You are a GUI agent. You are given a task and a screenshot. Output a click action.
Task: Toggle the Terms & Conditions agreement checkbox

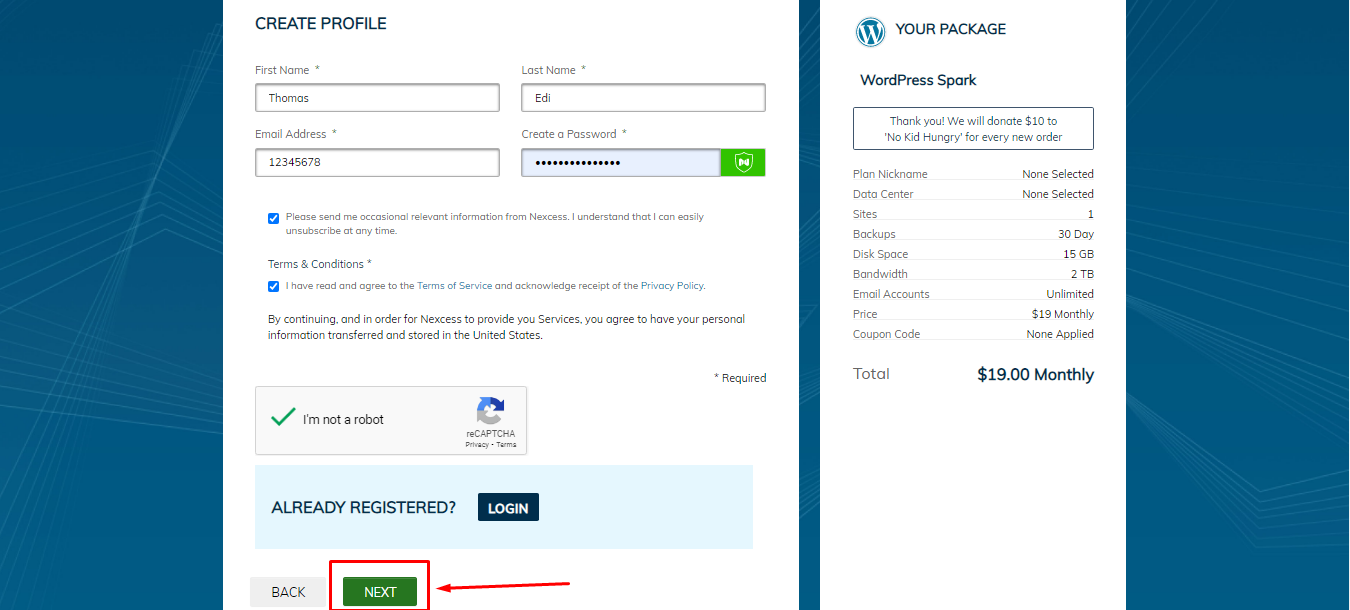tap(274, 286)
